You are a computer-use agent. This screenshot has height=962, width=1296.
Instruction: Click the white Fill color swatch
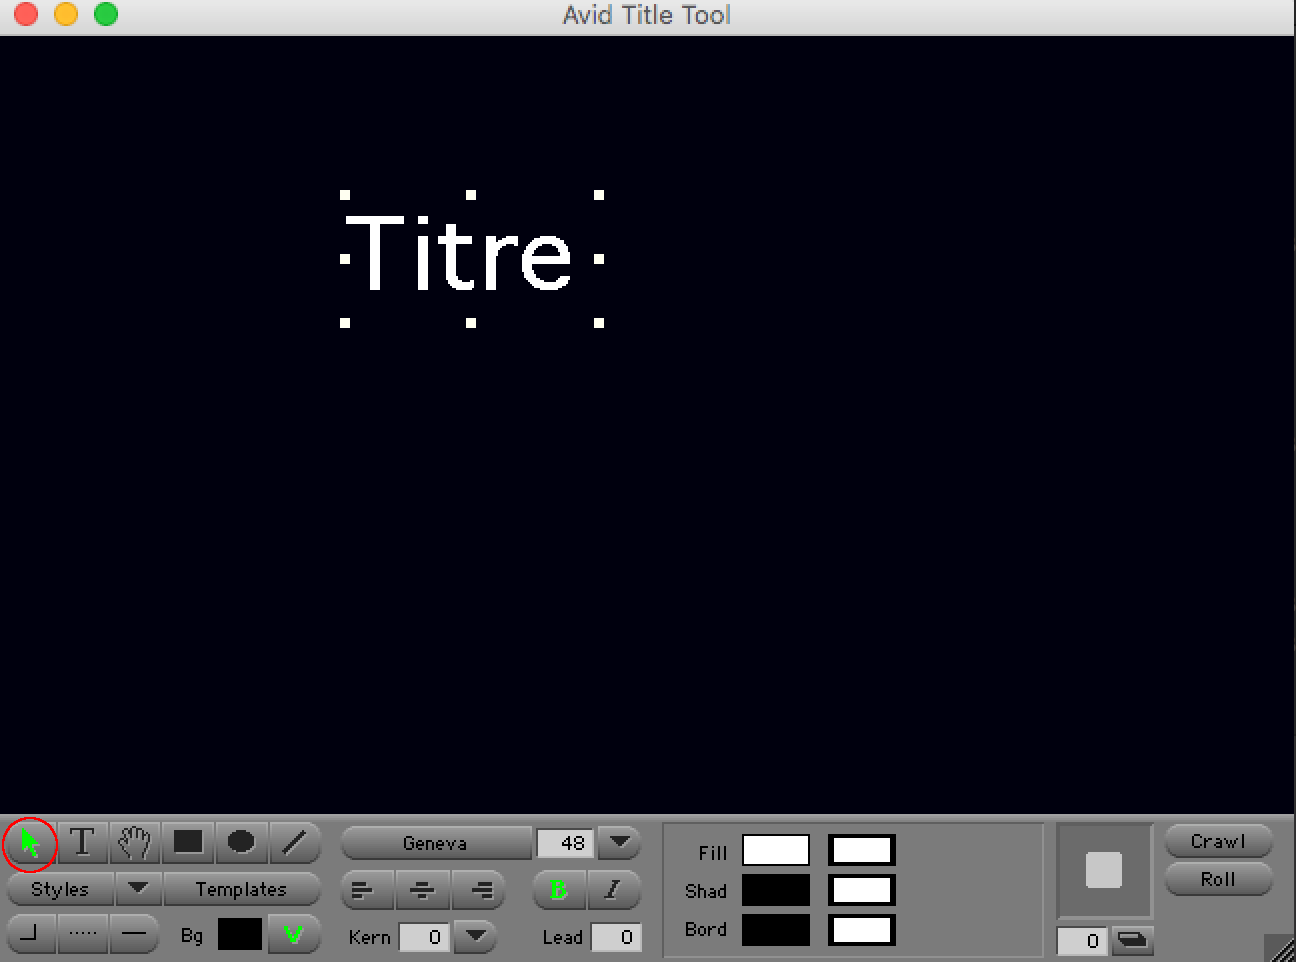coord(775,851)
